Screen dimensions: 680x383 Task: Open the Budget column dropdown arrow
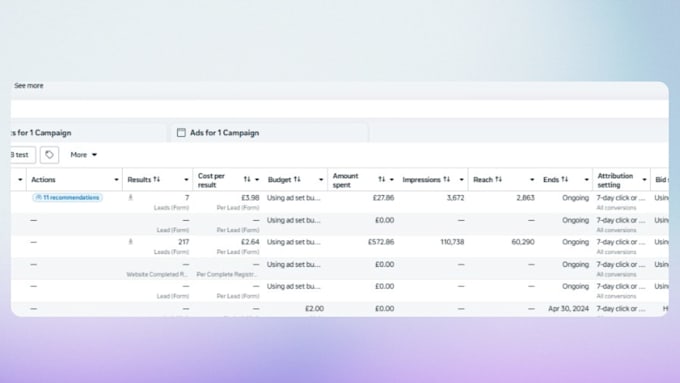coord(321,180)
